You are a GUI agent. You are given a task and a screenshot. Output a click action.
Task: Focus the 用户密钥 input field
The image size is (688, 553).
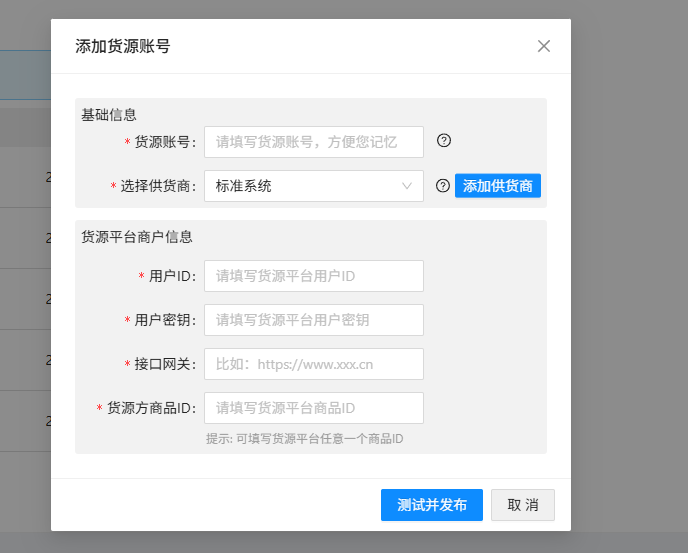click(314, 320)
